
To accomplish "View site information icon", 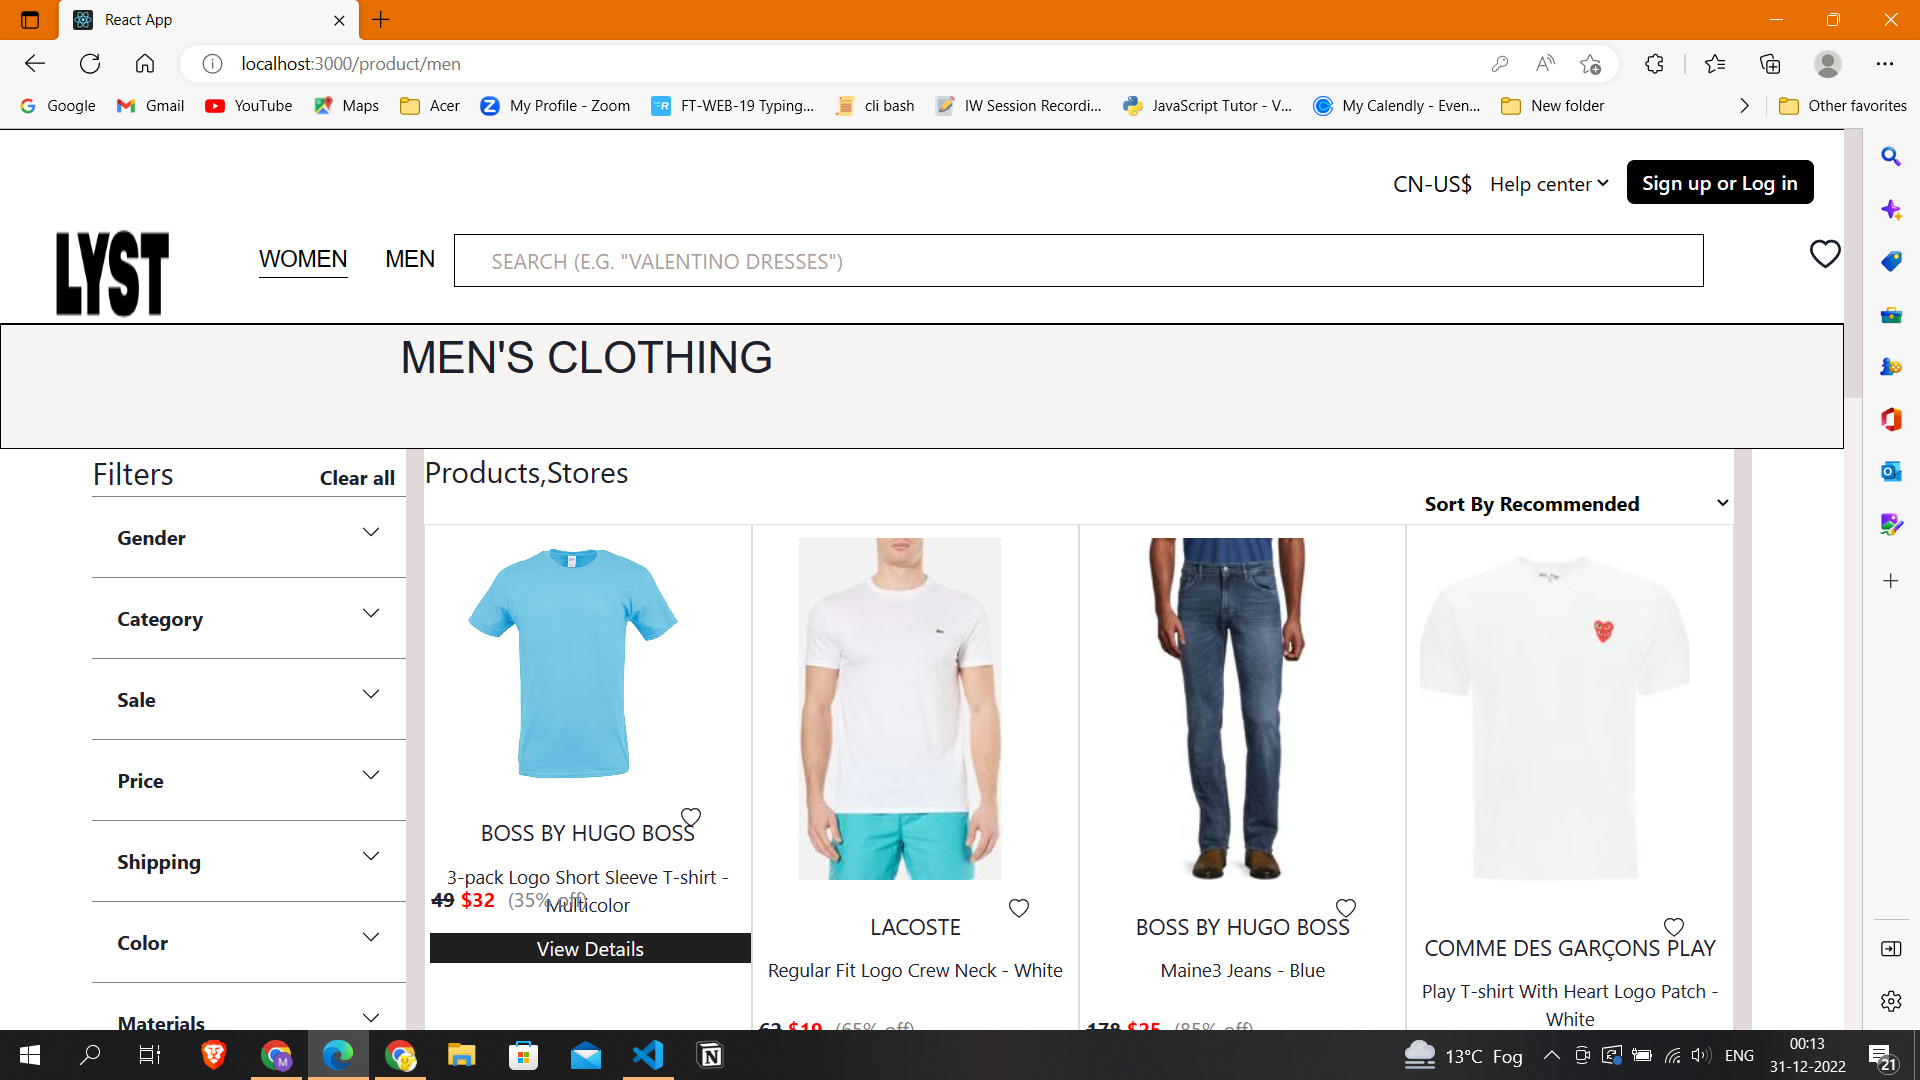I will [212, 64].
